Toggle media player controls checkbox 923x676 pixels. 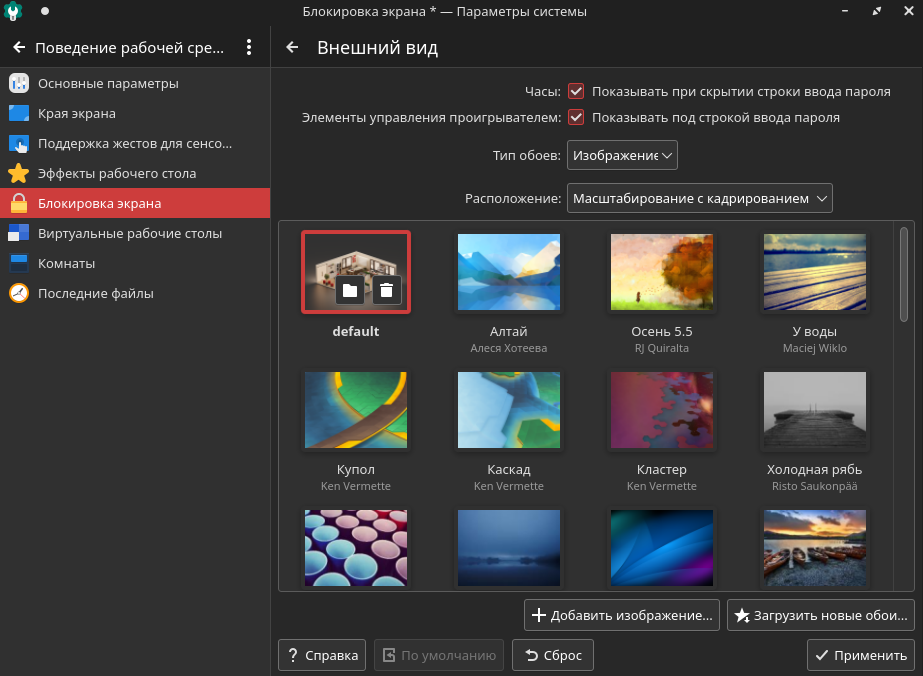576,117
